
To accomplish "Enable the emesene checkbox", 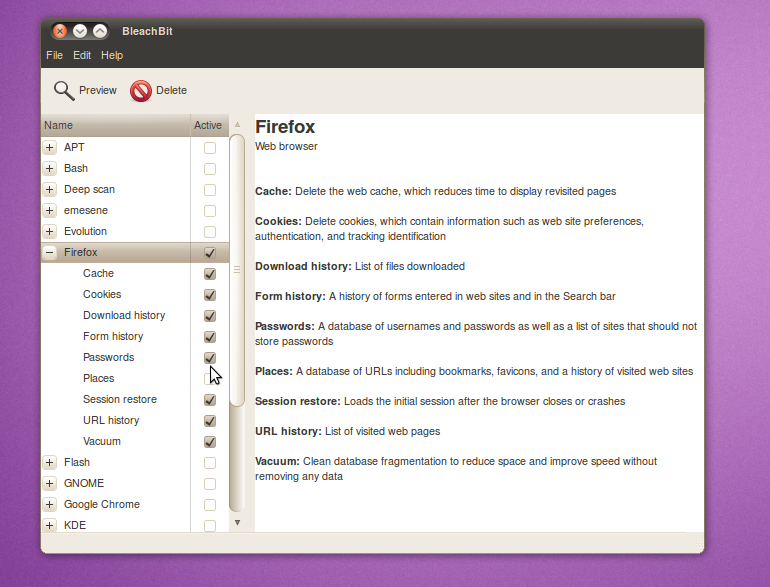I will coord(210,211).
